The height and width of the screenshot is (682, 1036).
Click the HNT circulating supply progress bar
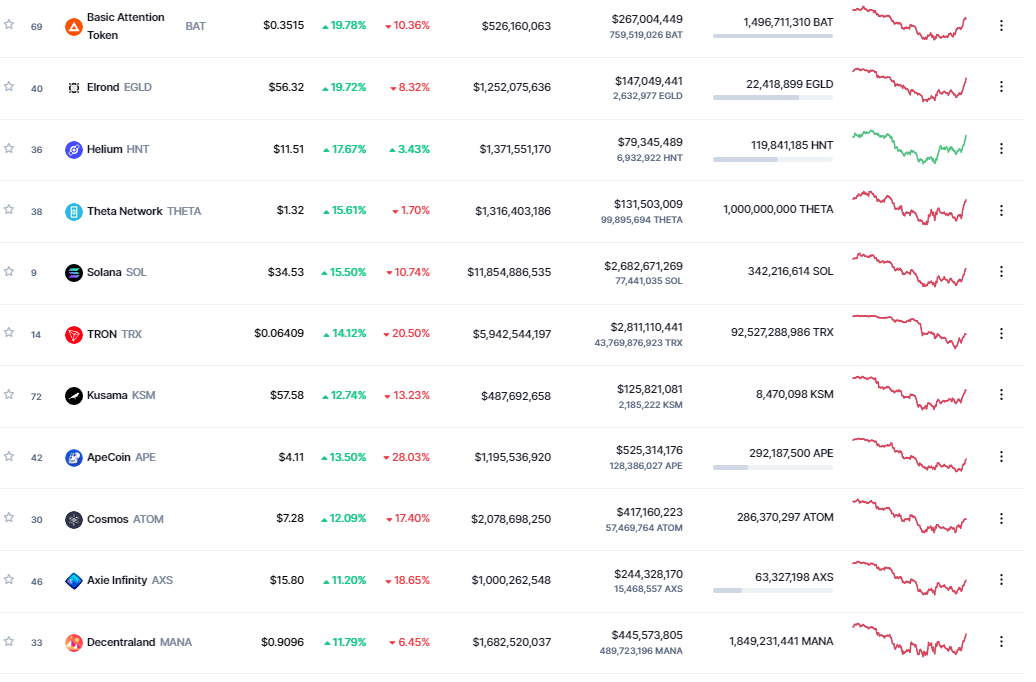pyautogui.click(x=773, y=159)
